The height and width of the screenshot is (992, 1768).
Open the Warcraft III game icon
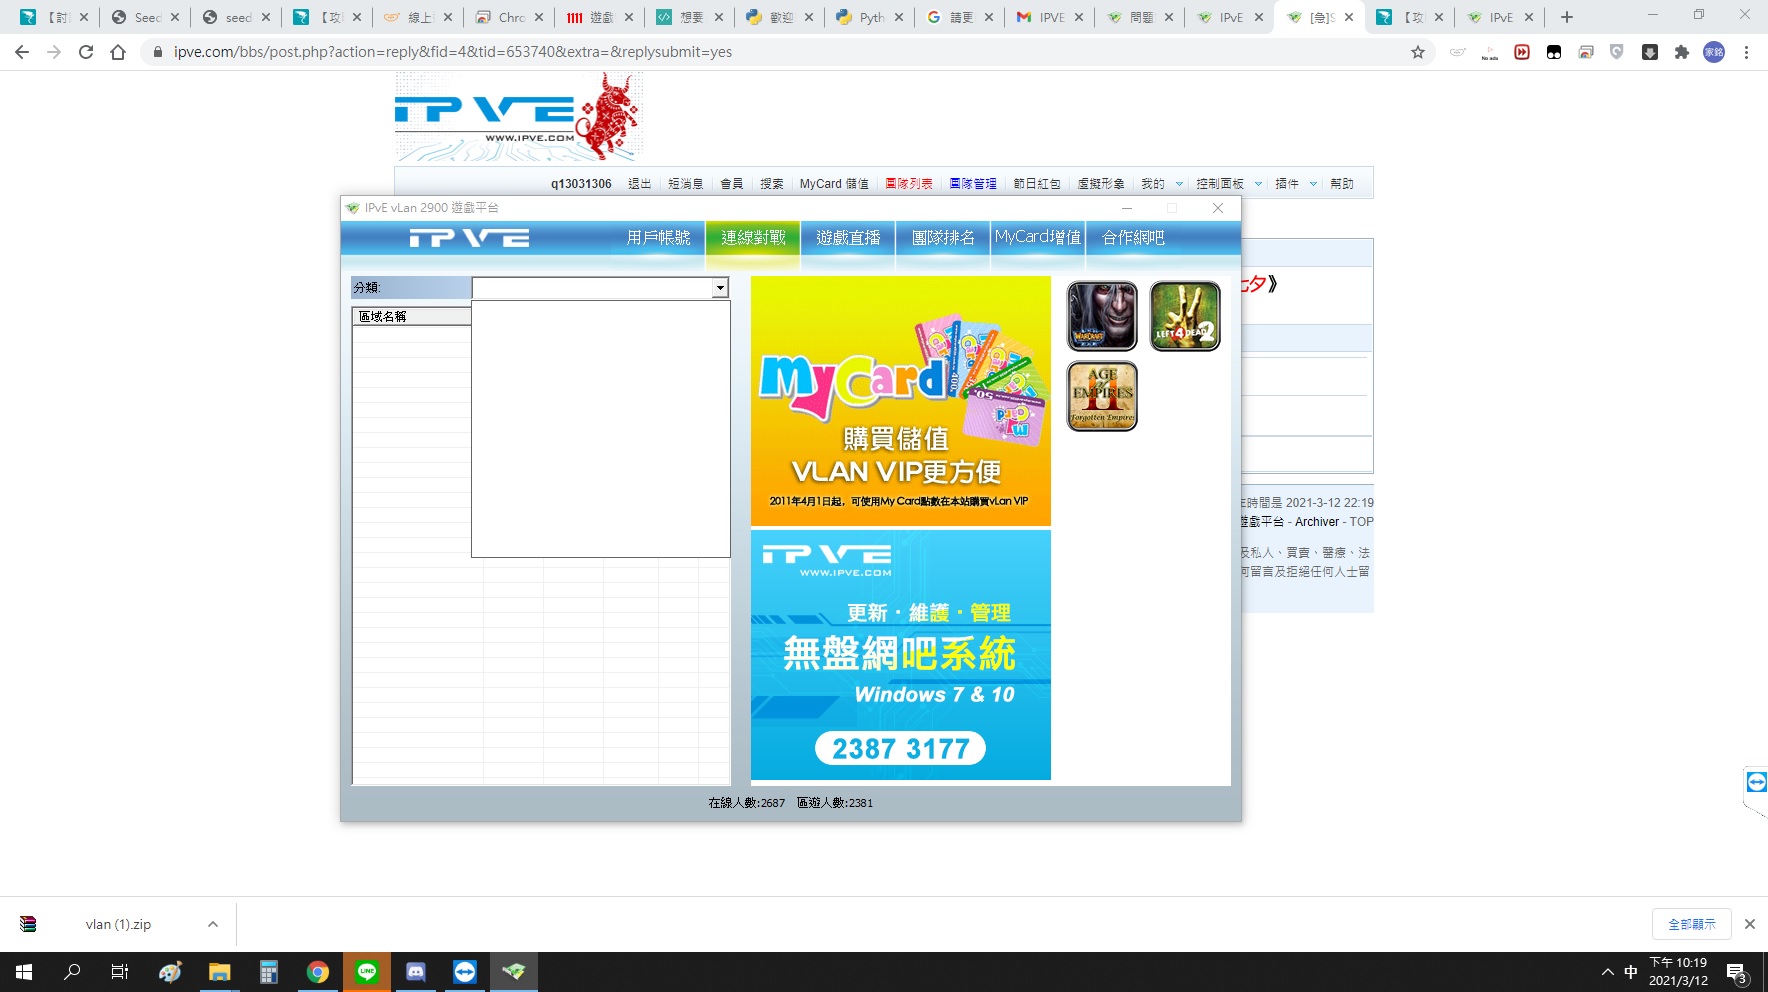1102,316
